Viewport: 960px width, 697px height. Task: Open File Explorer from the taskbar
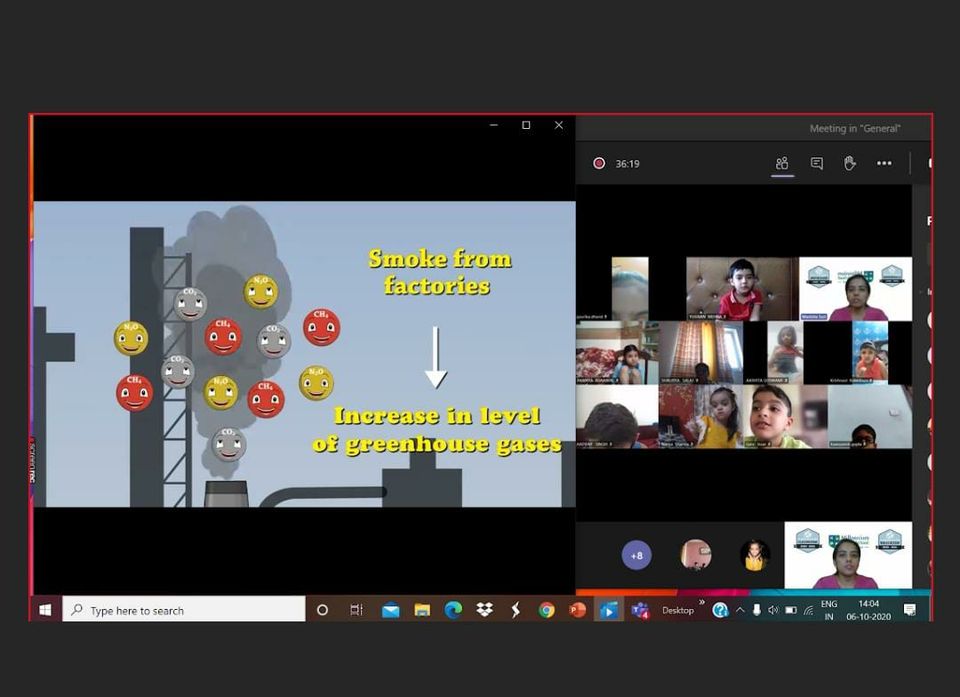[x=422, y=610]
